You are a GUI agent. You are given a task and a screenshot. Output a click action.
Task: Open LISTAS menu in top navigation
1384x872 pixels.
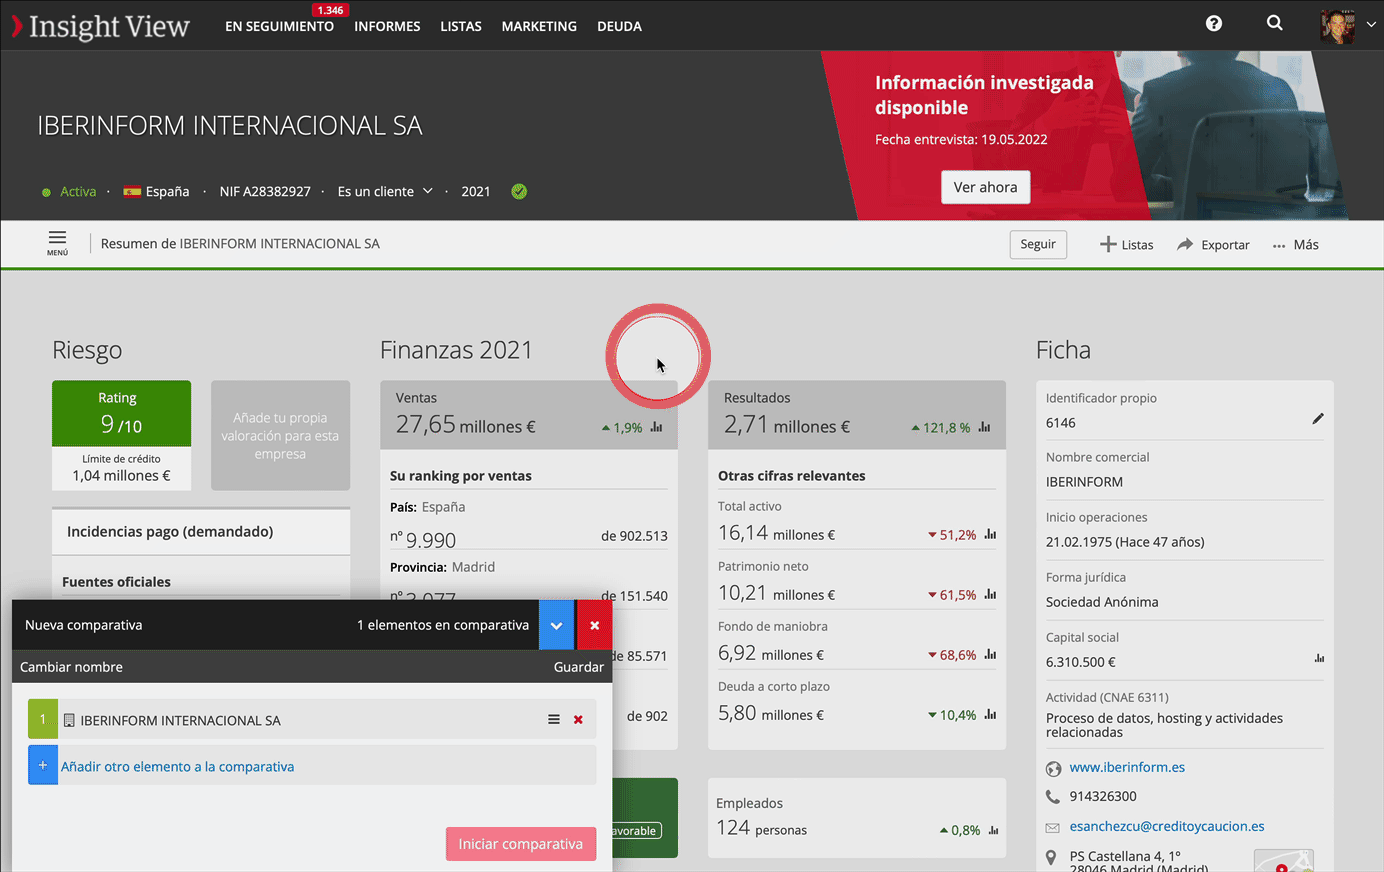(461, 26)
